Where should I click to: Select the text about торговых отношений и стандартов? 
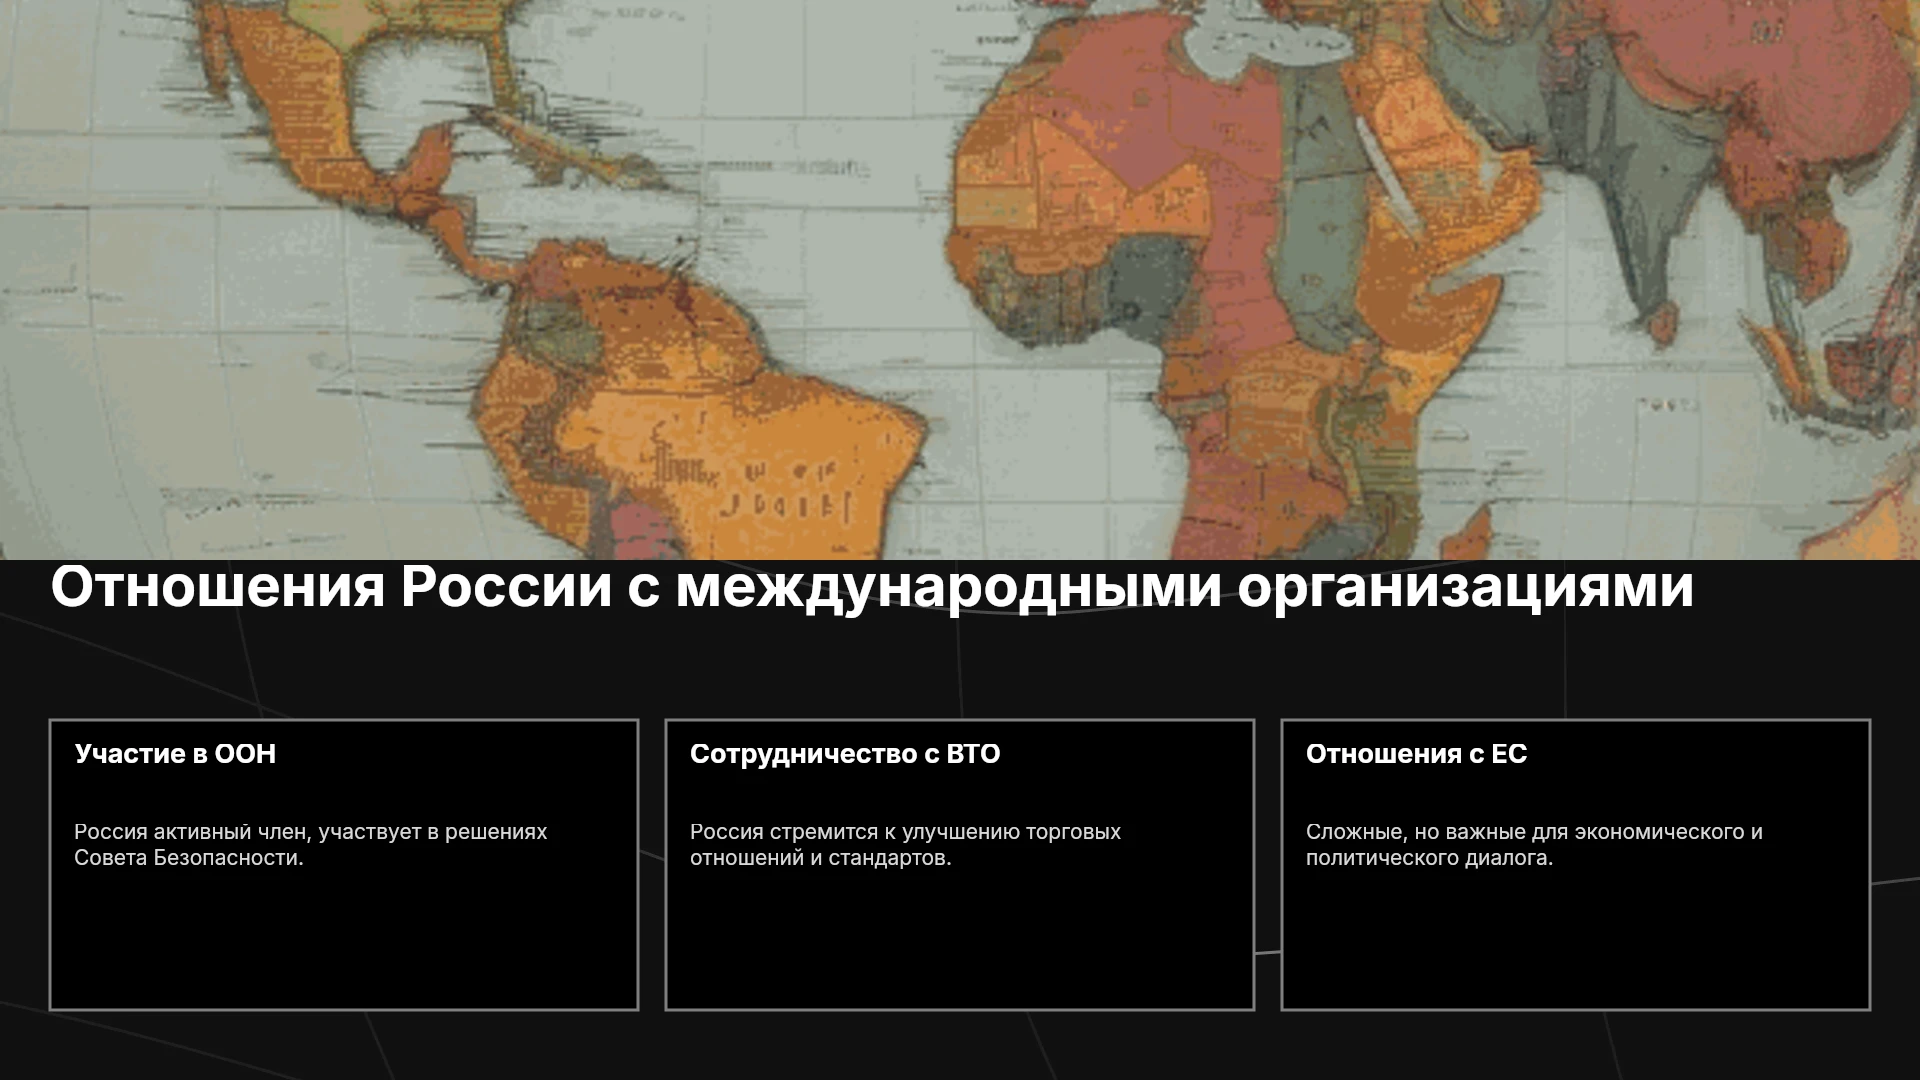tap(905, 845)
